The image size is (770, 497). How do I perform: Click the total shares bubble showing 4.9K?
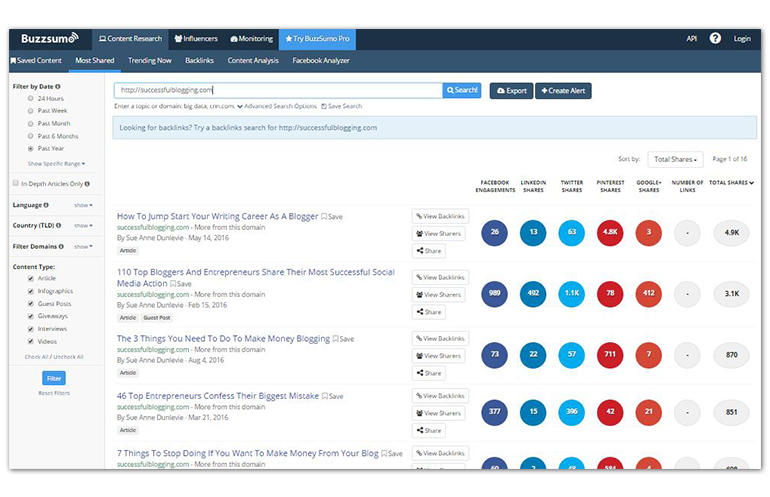point(731,232)
